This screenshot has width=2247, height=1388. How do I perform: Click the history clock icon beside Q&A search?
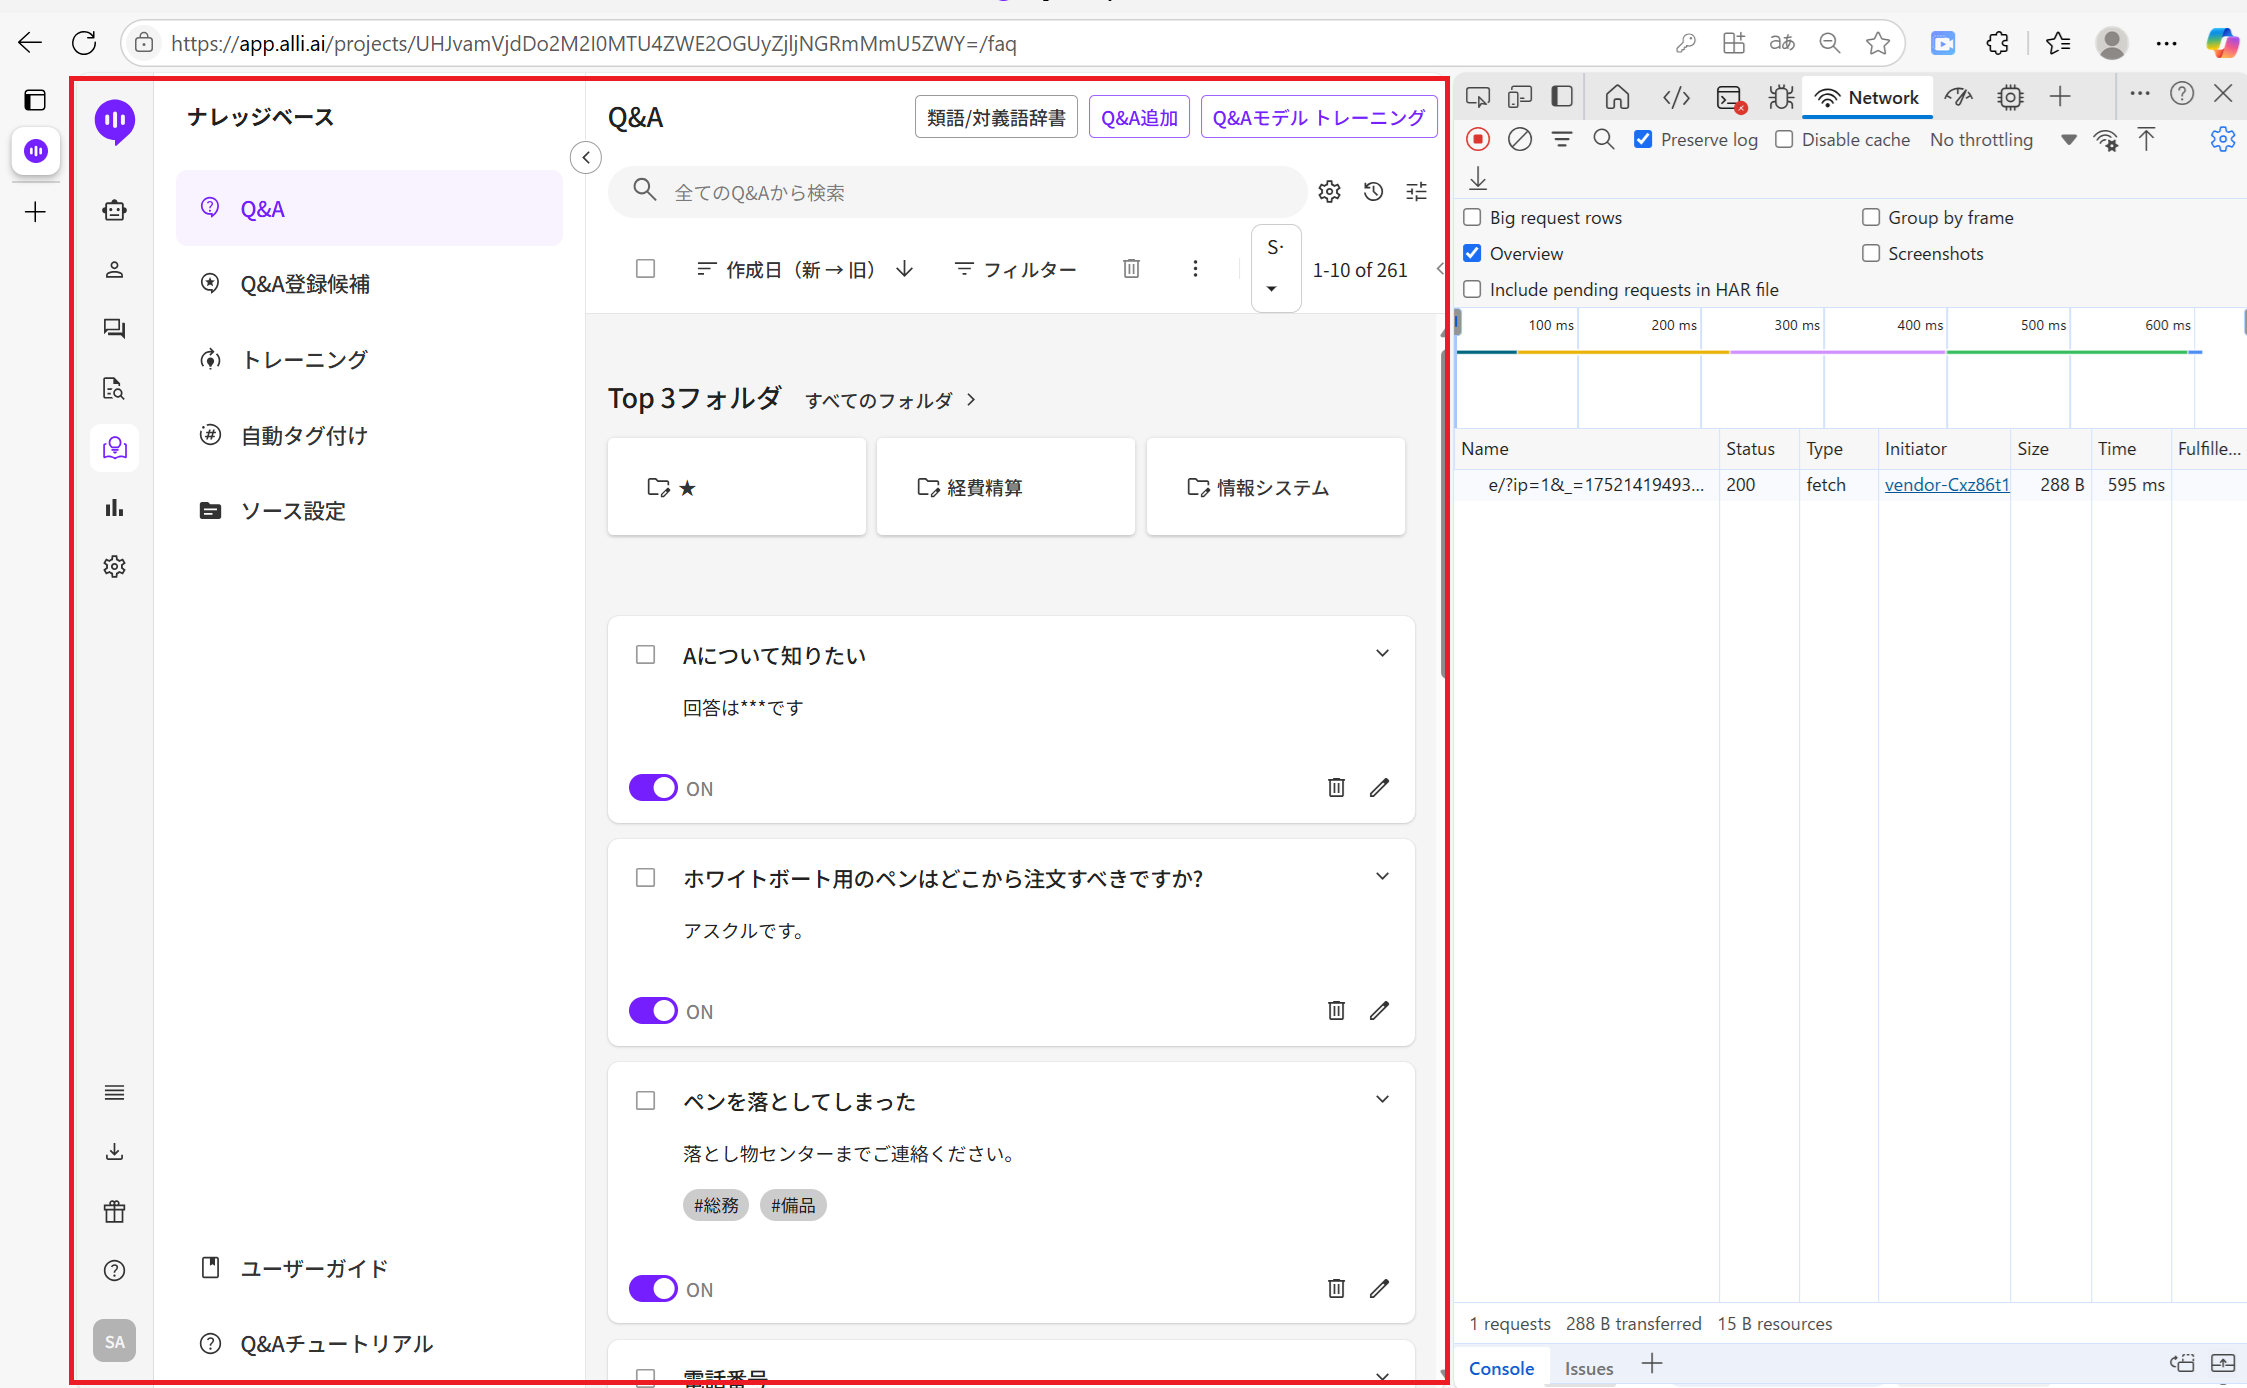[1373, 192]
